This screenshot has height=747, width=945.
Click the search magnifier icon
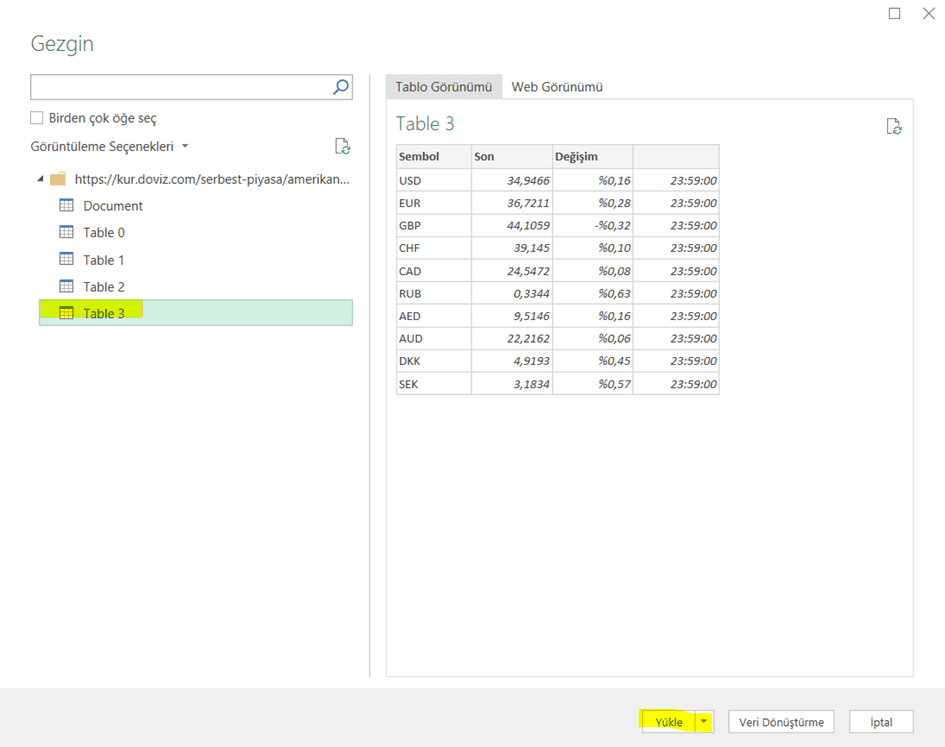coord(341,87)
